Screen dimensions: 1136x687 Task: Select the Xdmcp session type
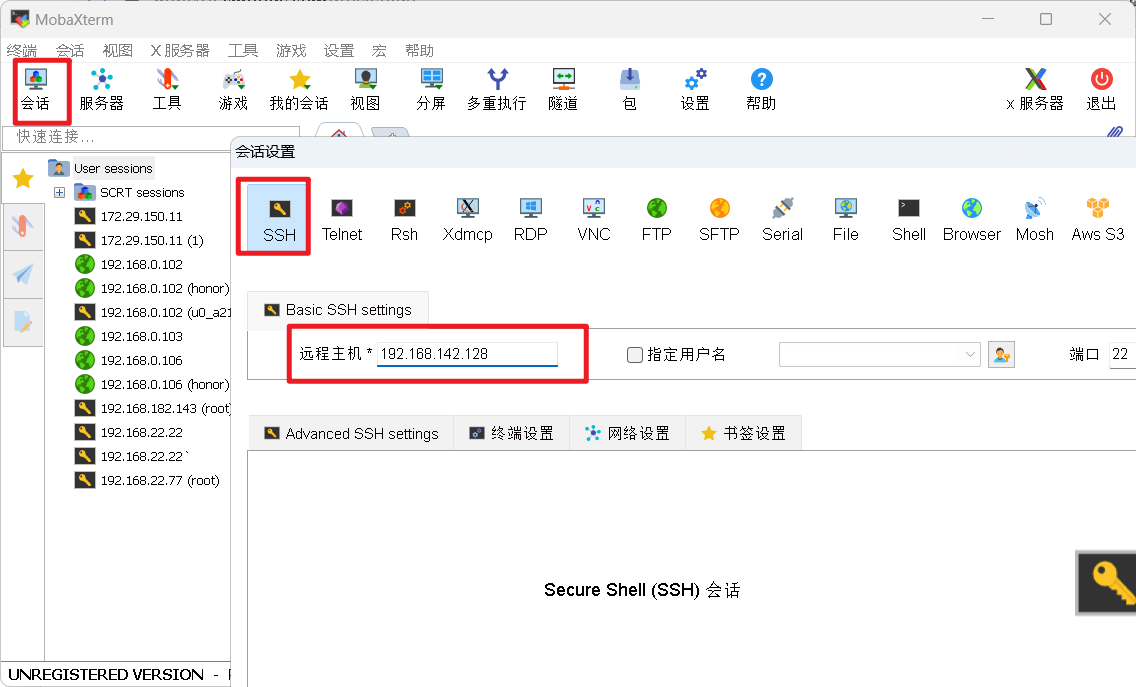click(x=467, y=220)
